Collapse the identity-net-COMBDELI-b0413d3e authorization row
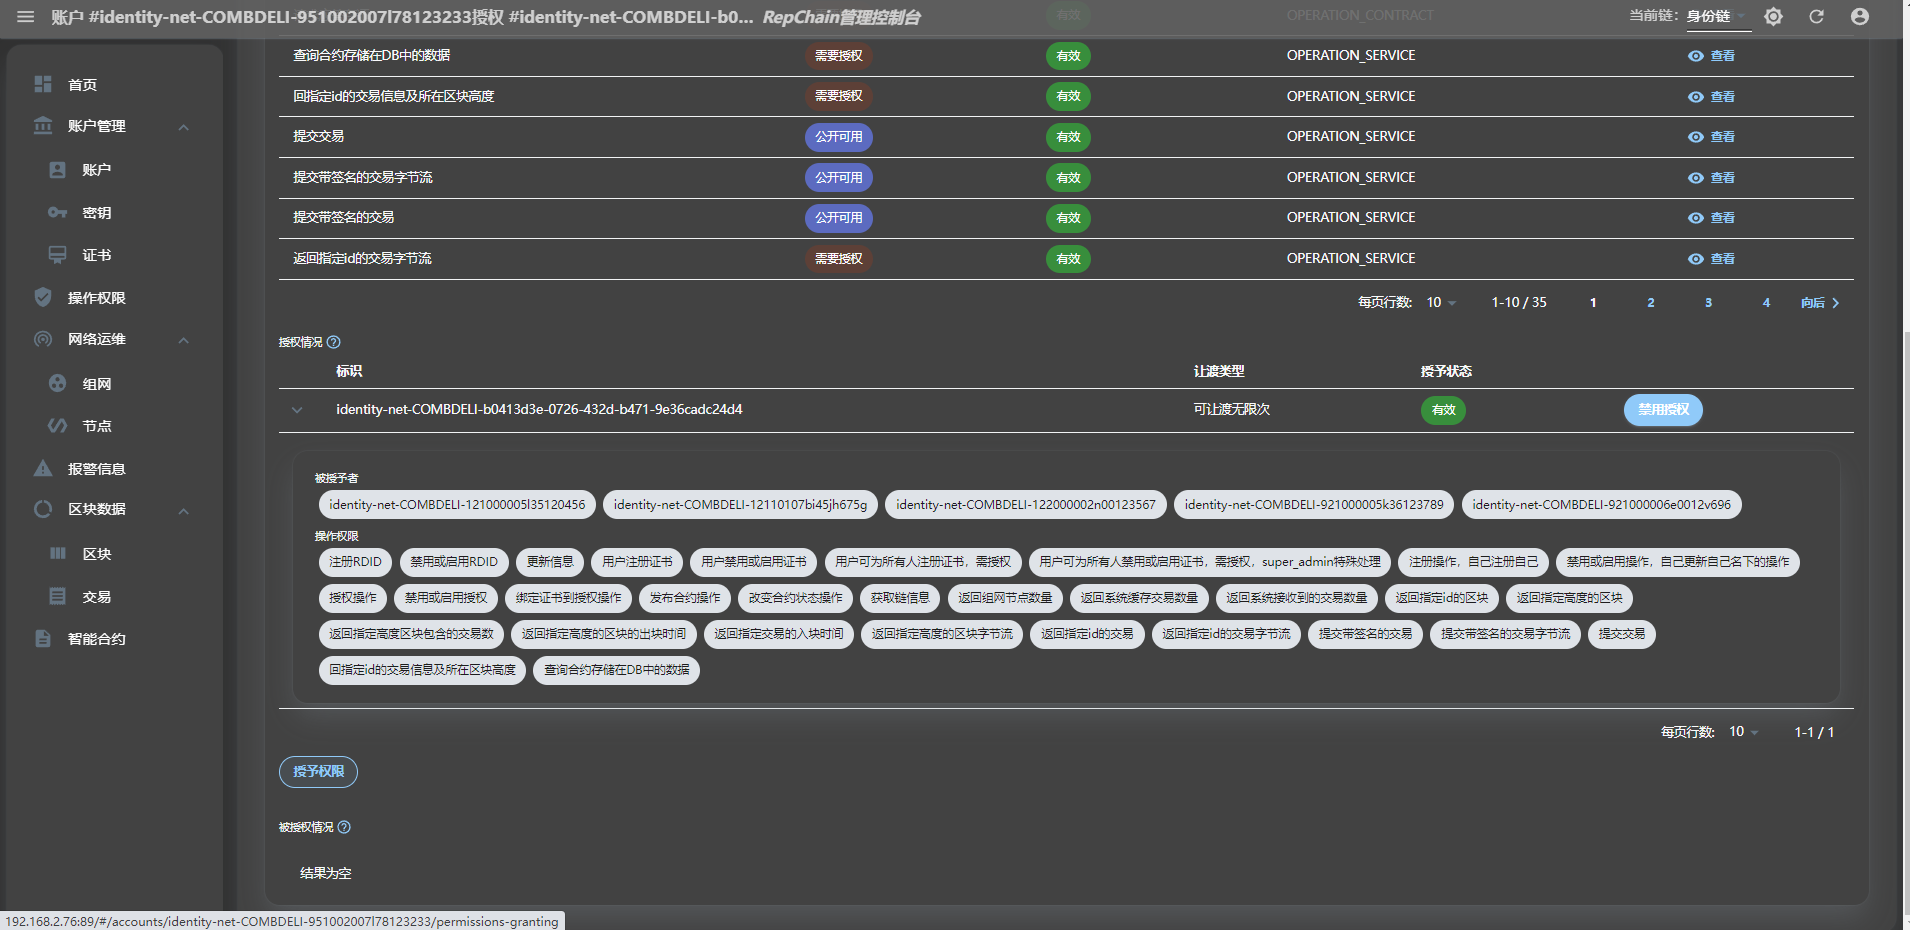 point(297,410)
